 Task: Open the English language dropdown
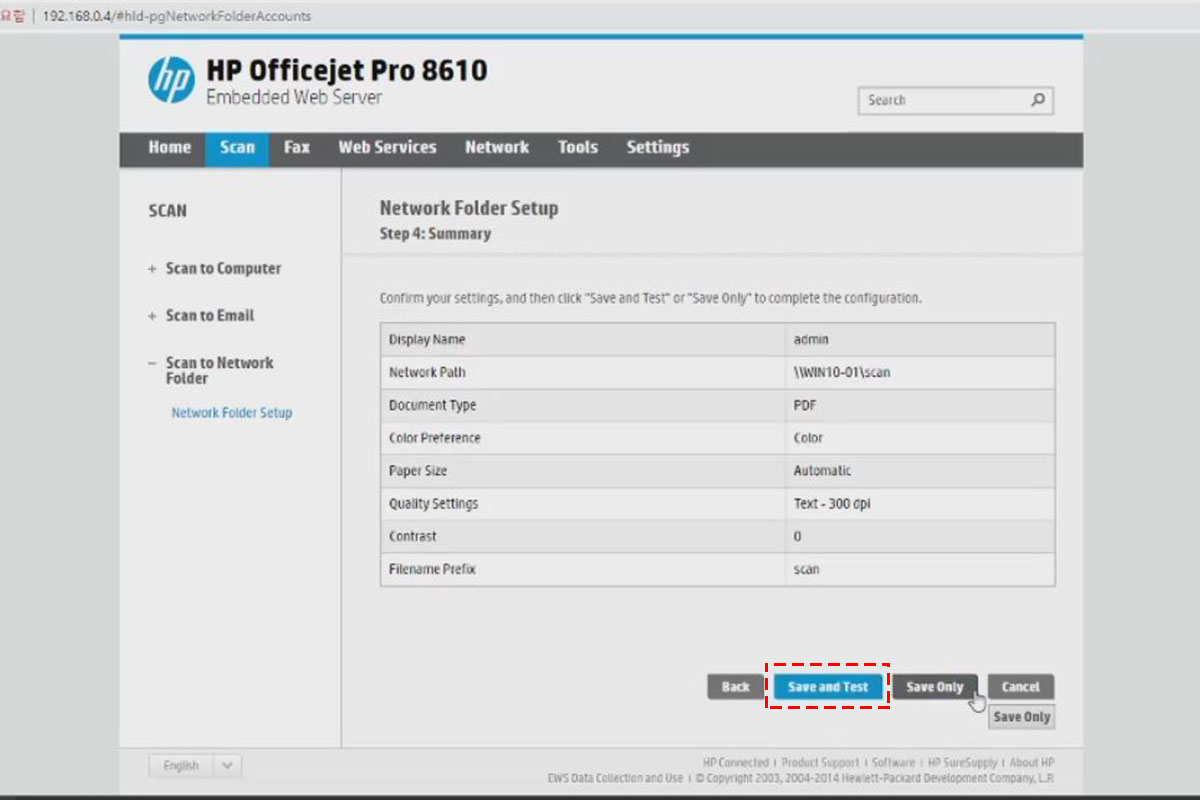(195, 766)
